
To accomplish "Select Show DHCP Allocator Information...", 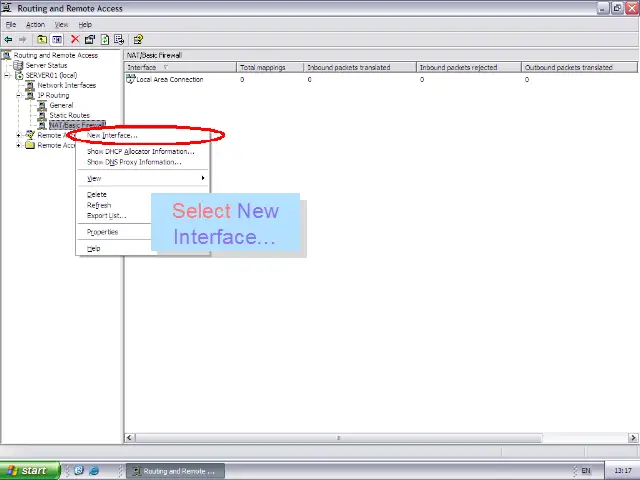I will click(x=143, y=151).
